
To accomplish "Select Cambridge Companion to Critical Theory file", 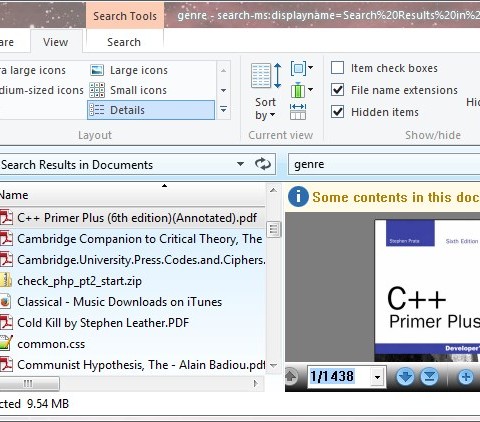I will (x=132, y=239).
